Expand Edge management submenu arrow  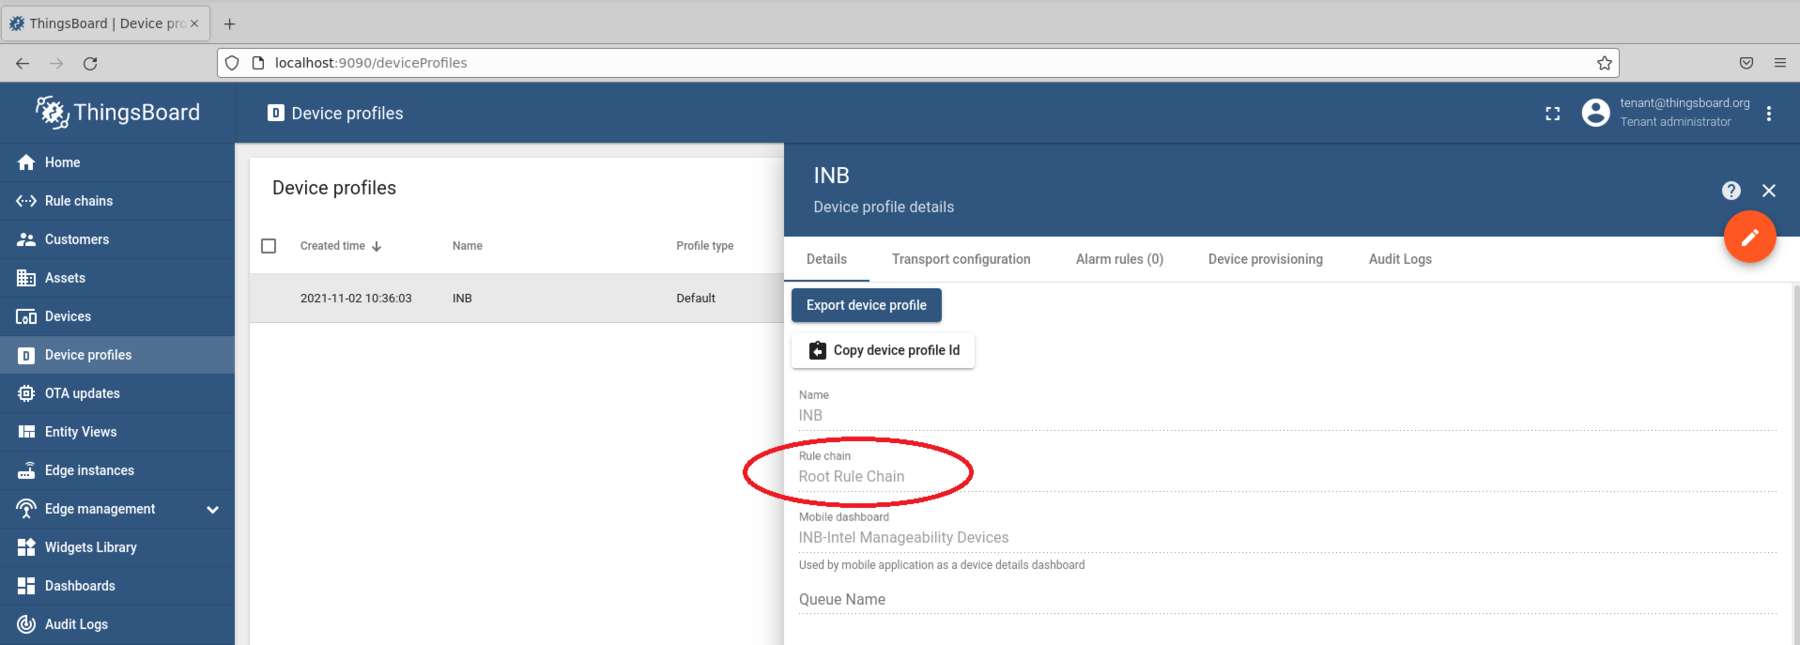click(212, 509)
